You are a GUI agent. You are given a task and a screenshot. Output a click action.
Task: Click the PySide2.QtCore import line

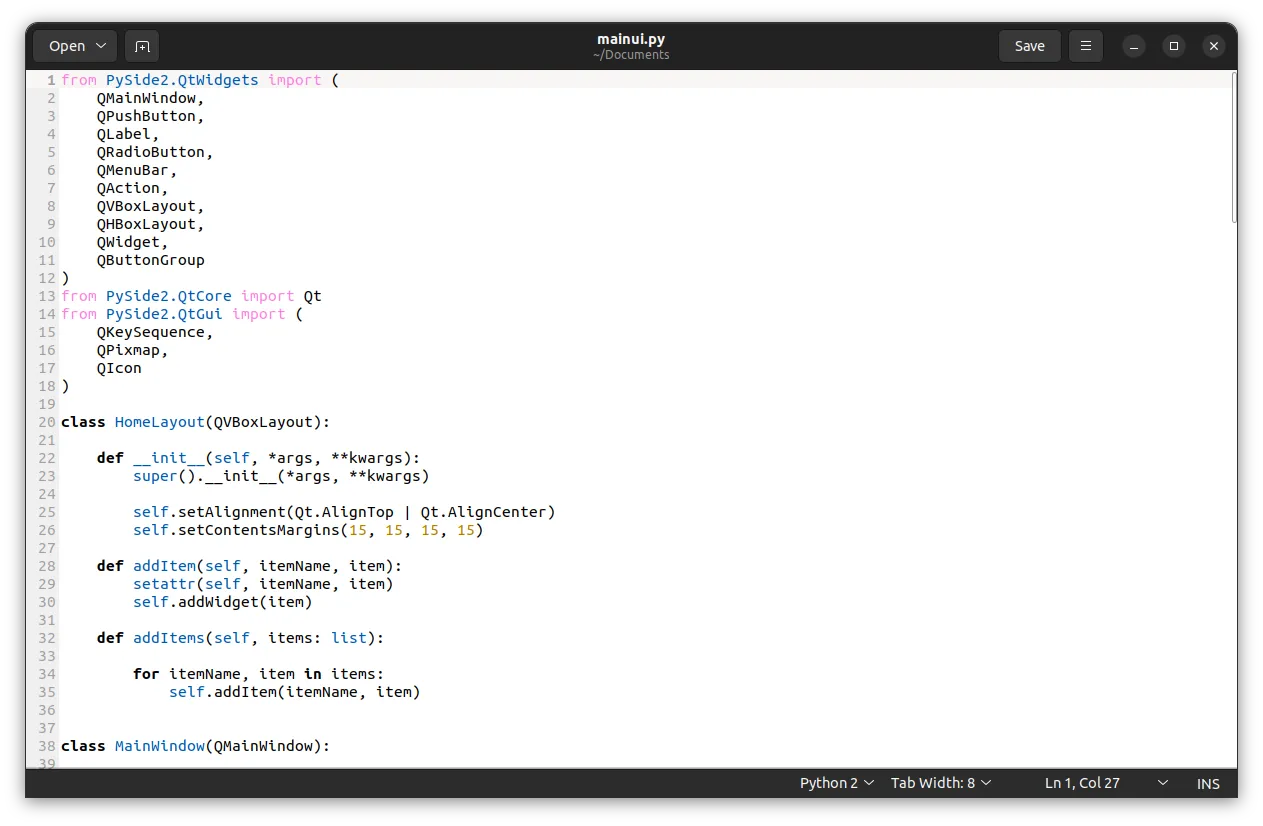[x=191, y=296]
